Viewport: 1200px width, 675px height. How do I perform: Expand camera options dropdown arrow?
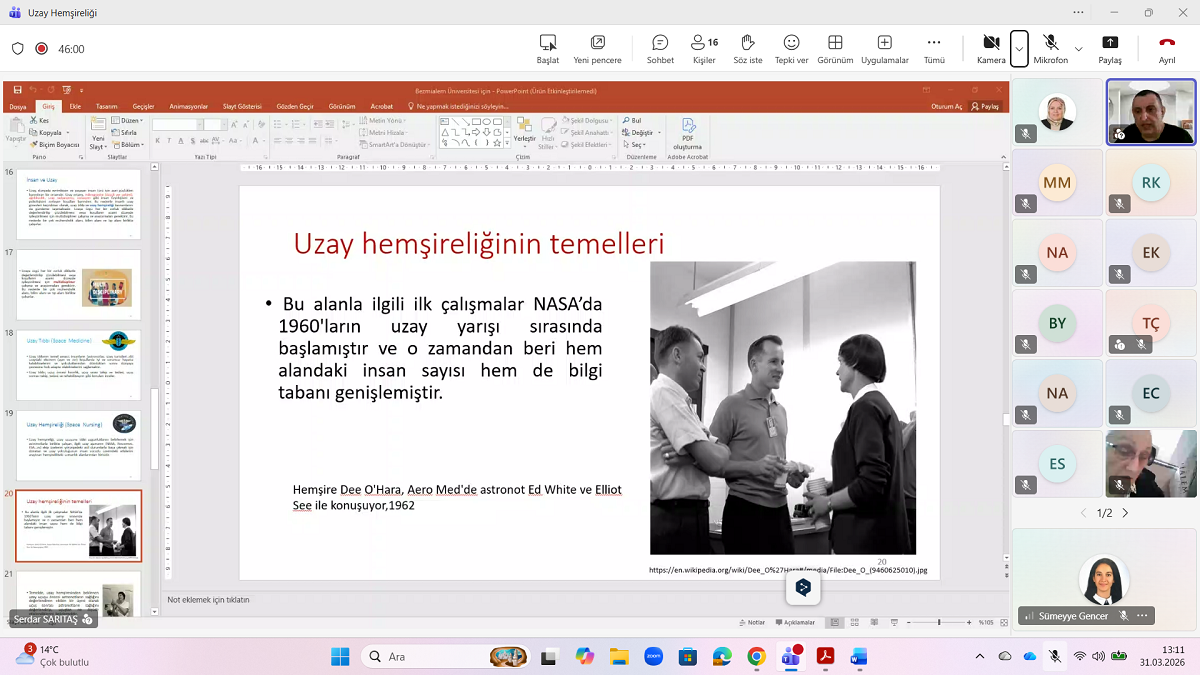[1019, 48]
